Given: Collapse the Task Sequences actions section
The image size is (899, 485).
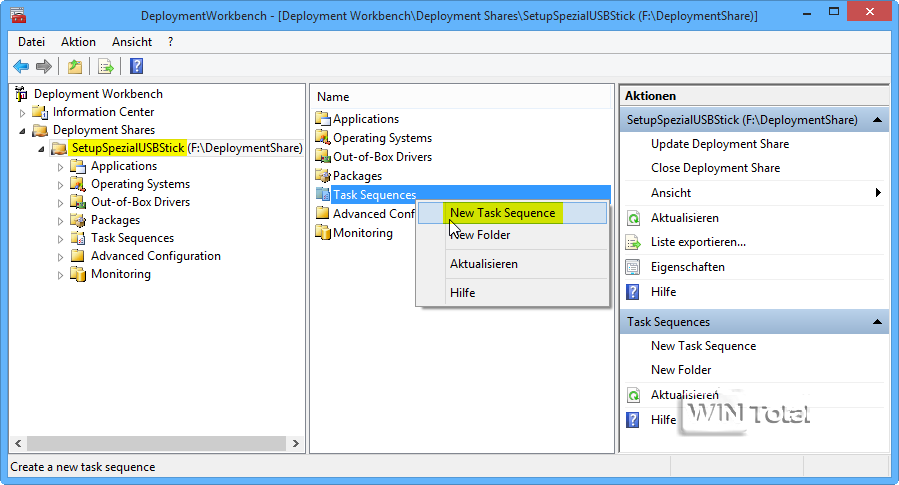Looking at the screenshot, I should (x=877, y=322).
